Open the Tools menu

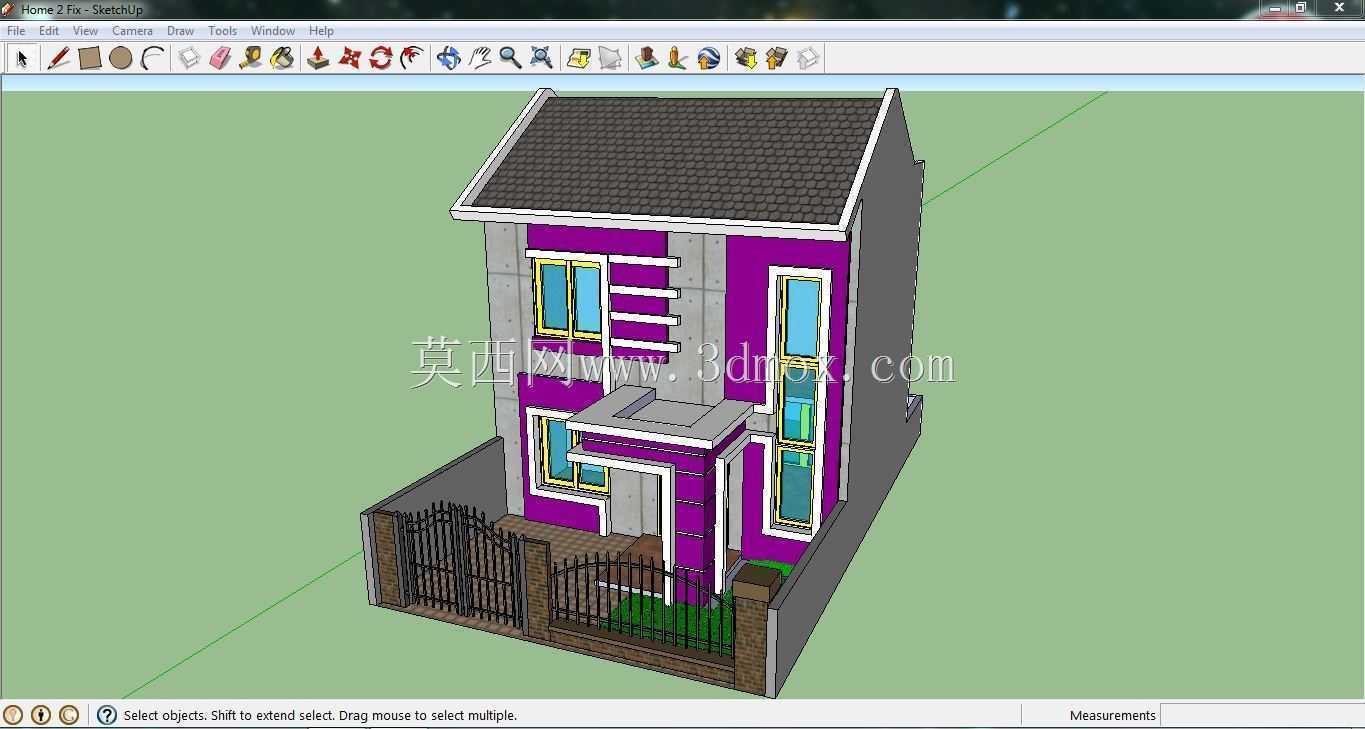tap(222, 31)
